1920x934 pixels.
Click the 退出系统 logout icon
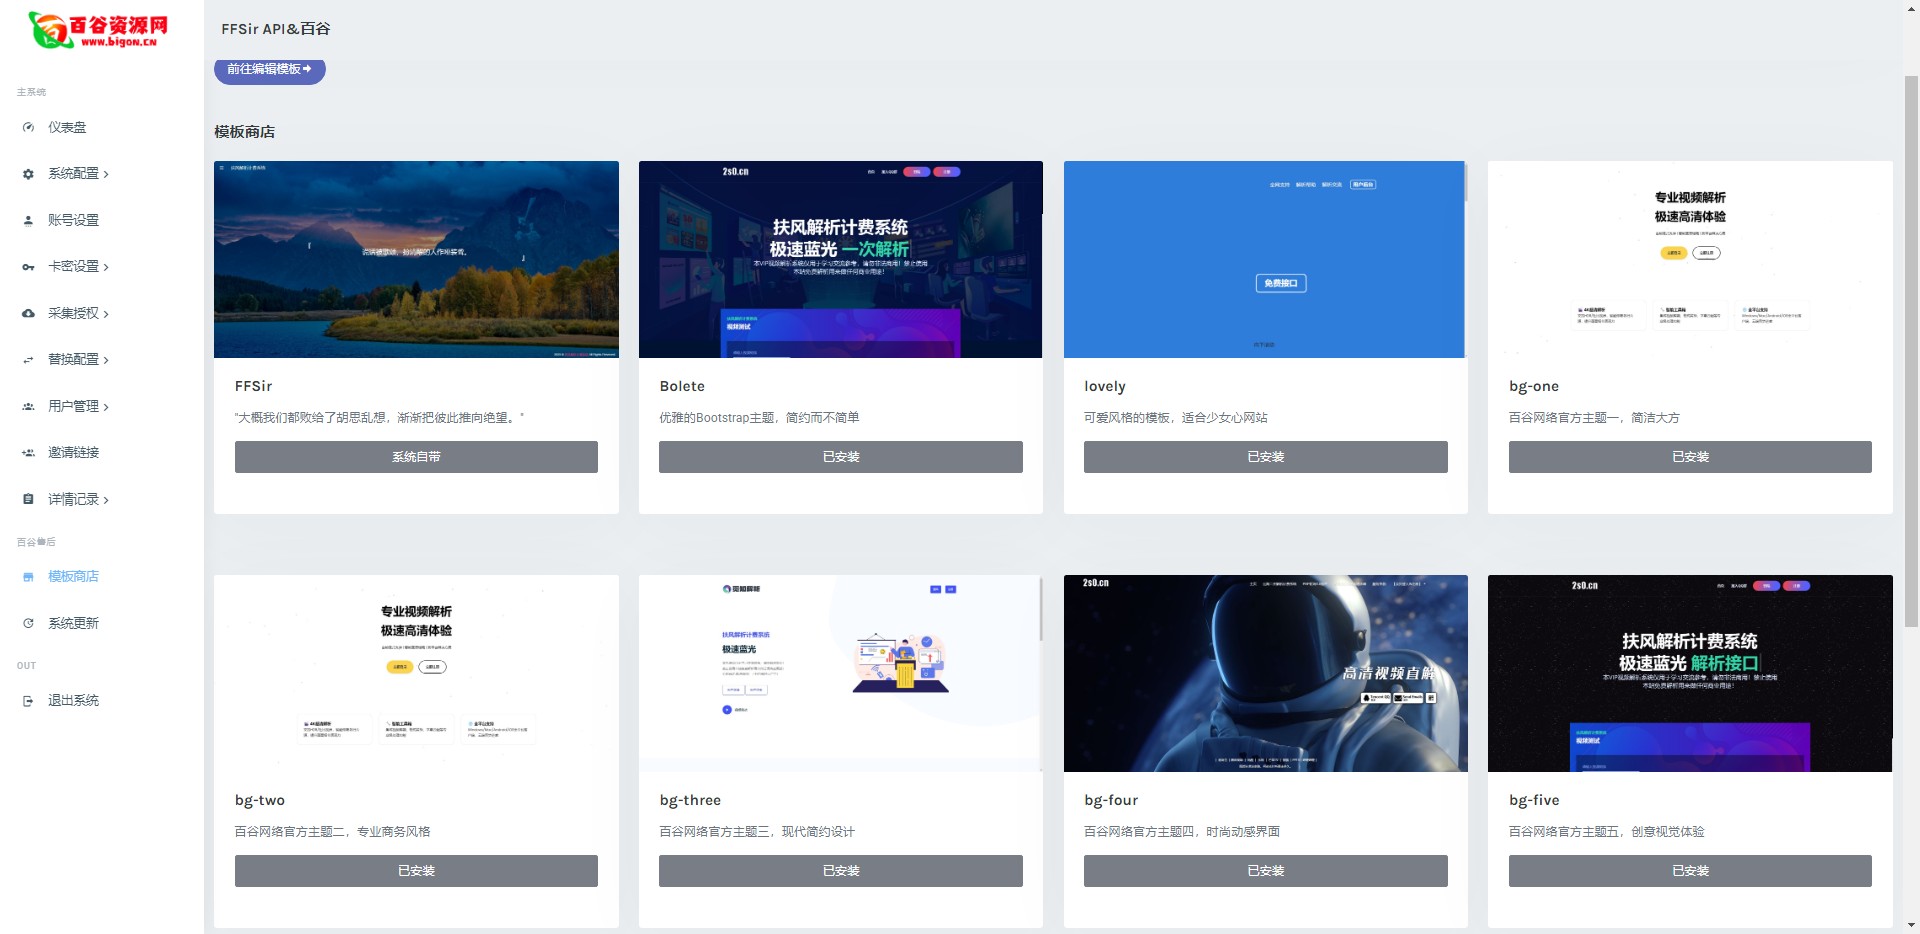(x=28, y=700)
